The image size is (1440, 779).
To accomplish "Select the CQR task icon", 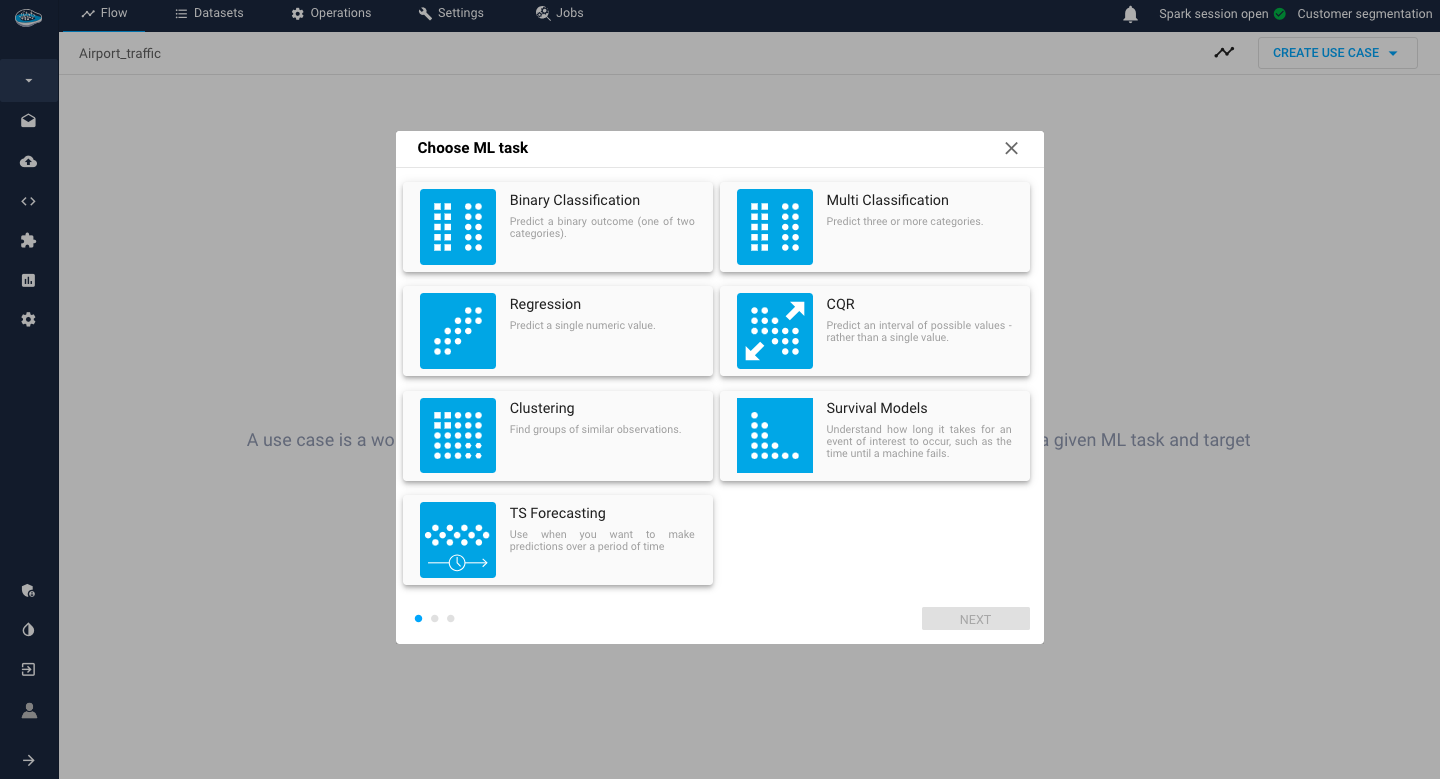I will [774, 331].
